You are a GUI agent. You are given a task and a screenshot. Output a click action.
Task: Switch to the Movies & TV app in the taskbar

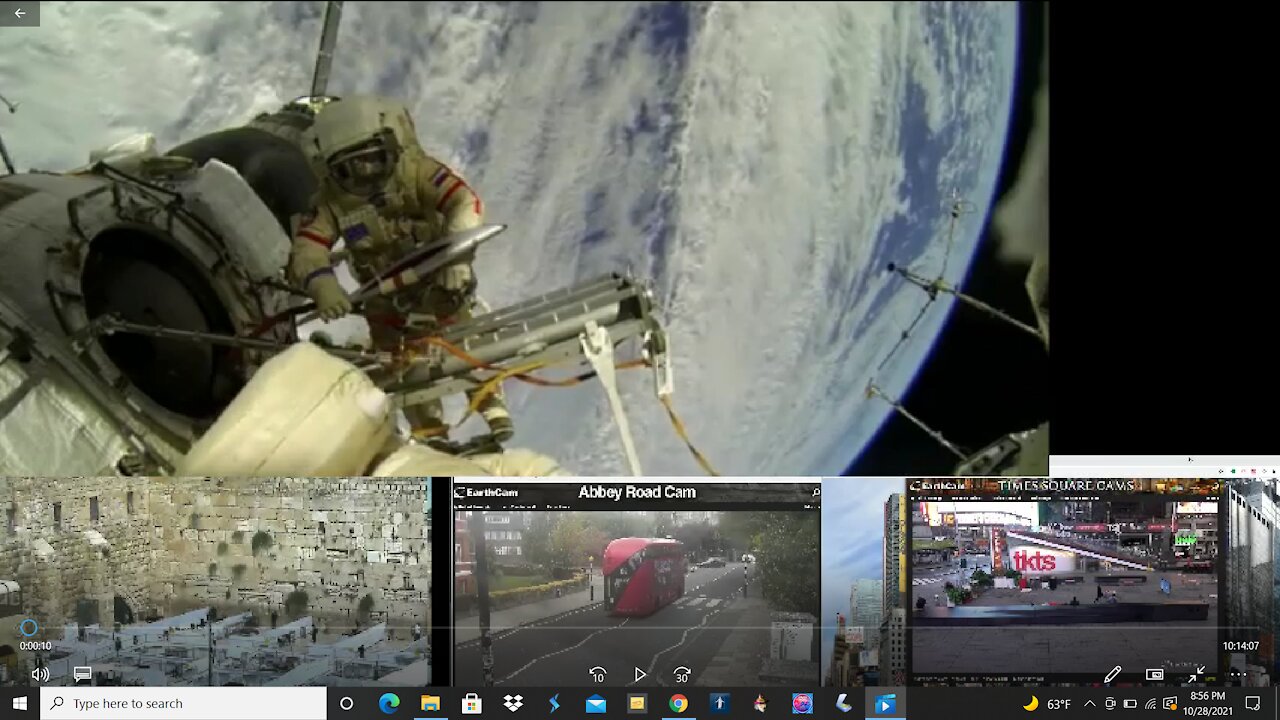pos(885,703)
